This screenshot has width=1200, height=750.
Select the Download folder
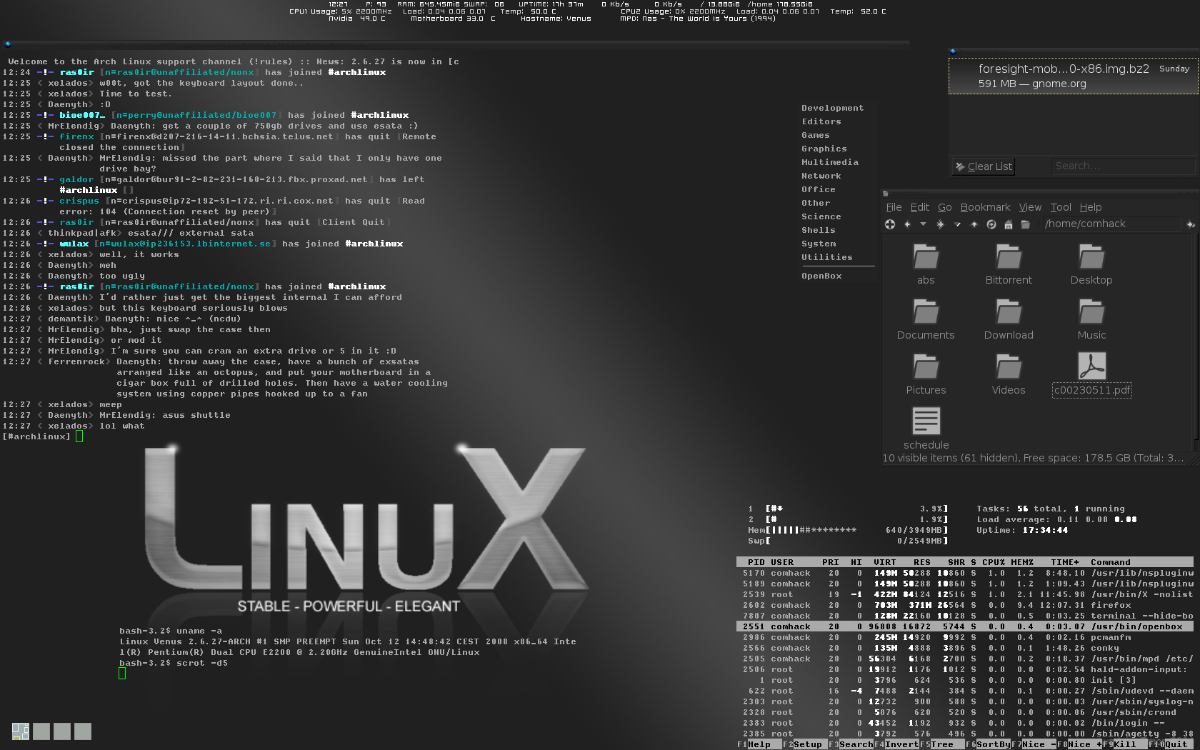1008,320
